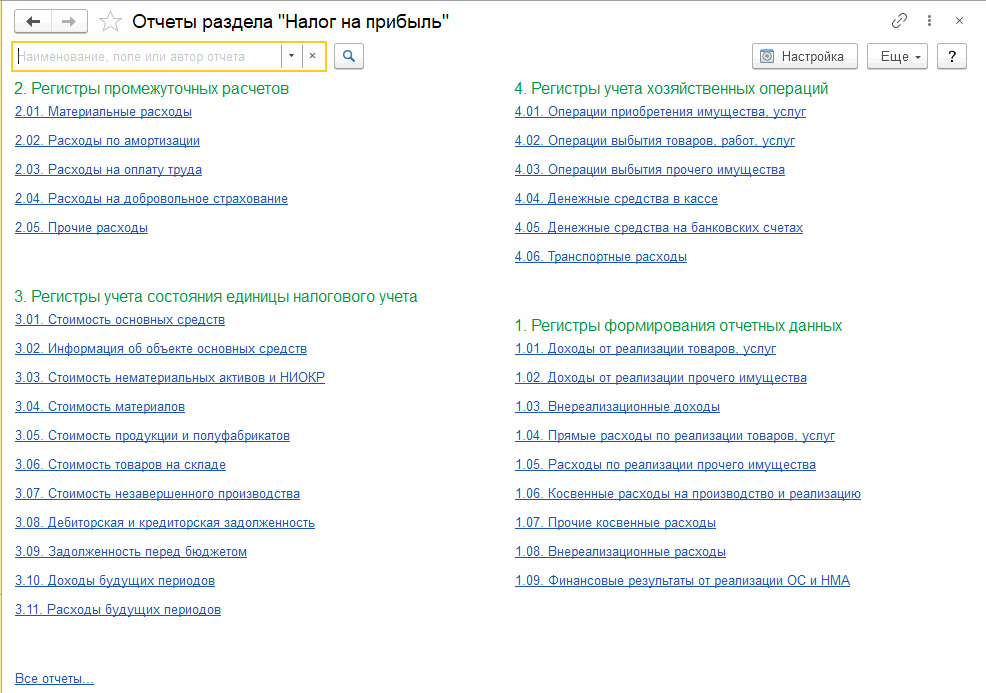Clear the search field with X
Viewport: 986px width, 693px height.
(x=312, y=57)
